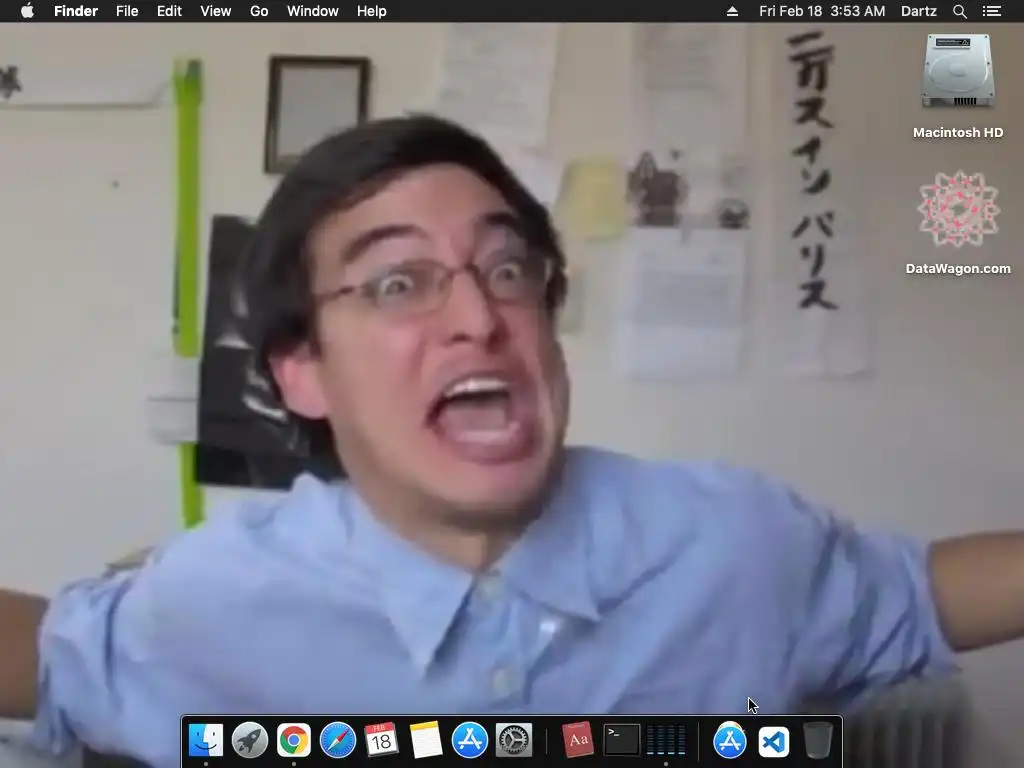Open Terminal from the Dock
1024x768 pixels.
pos(621,740)
